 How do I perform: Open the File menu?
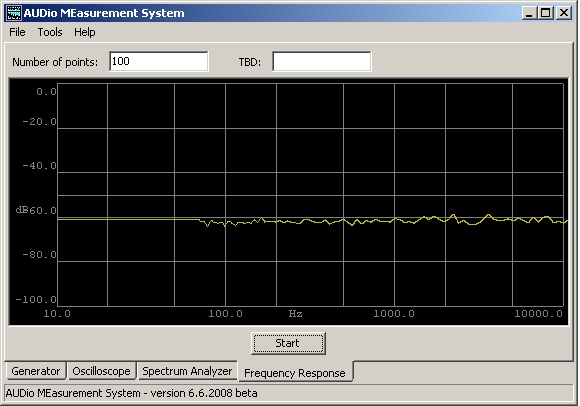coord(17,32)
